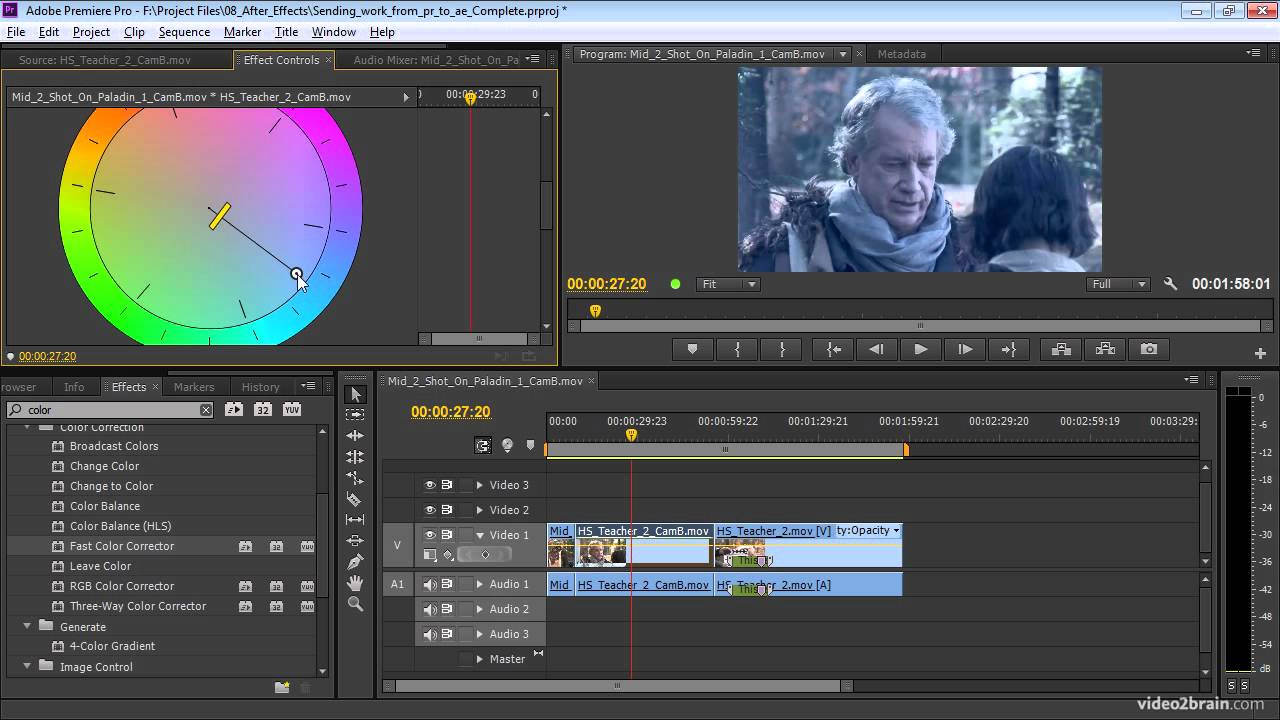The width and height of the screenshot is (1280, 720).
Task: Export frame with camera icon
Action: click(1149, 349)
